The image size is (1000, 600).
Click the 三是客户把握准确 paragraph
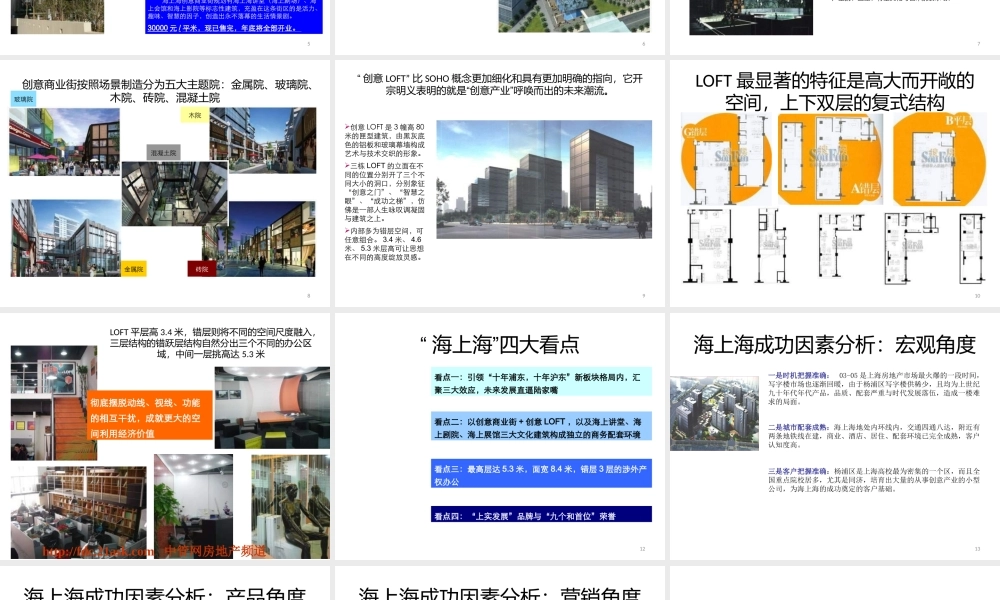pos(874,480)
